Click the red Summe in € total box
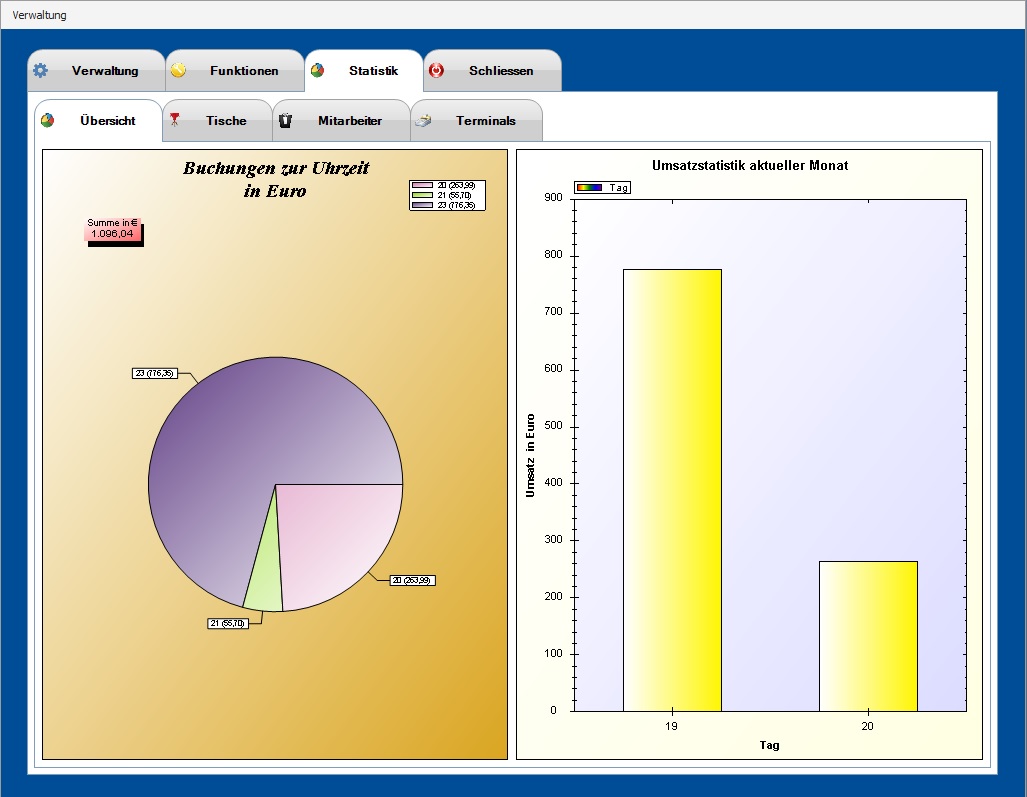The image size is (1027, 797). [x=112, y=229]
